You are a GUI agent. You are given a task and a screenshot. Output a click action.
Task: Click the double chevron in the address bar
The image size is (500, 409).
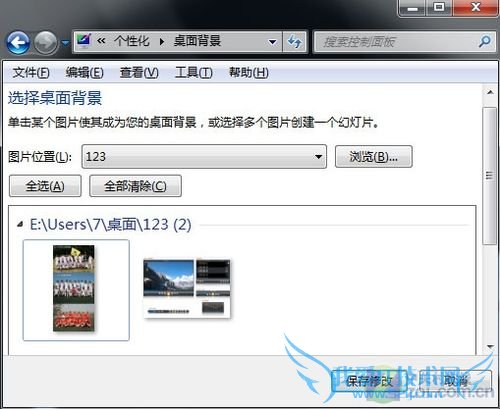click(x=101, y=41)
